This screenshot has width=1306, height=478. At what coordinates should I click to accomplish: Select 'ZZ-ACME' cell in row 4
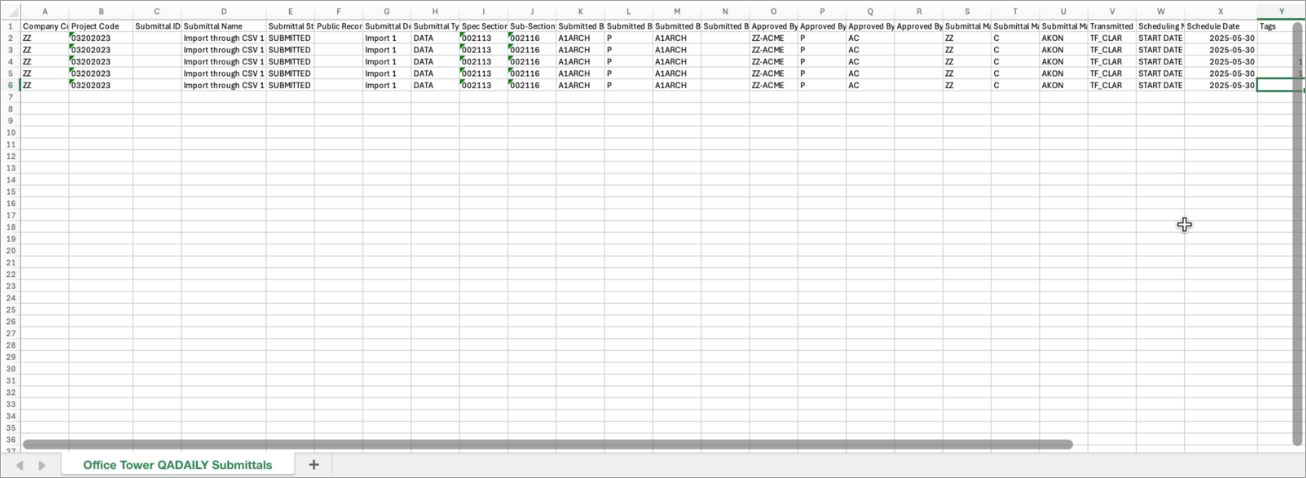773,62
